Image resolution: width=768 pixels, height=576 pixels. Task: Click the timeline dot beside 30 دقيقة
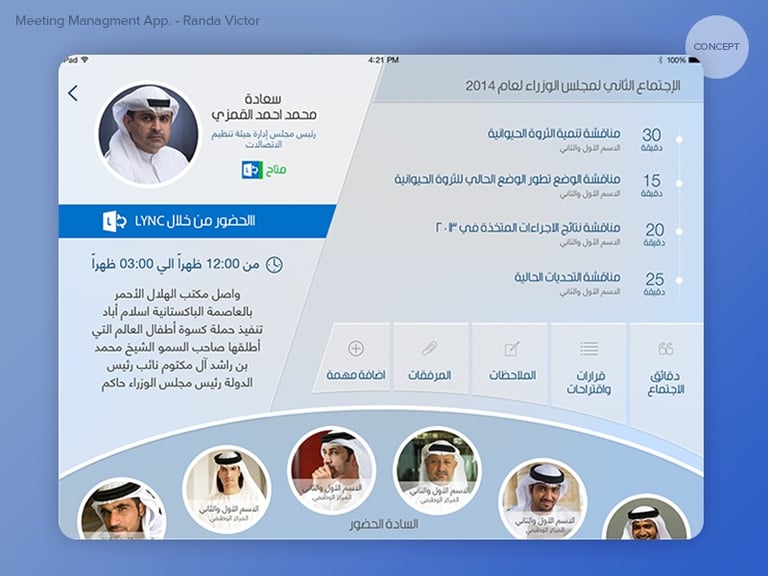(679, 140)
